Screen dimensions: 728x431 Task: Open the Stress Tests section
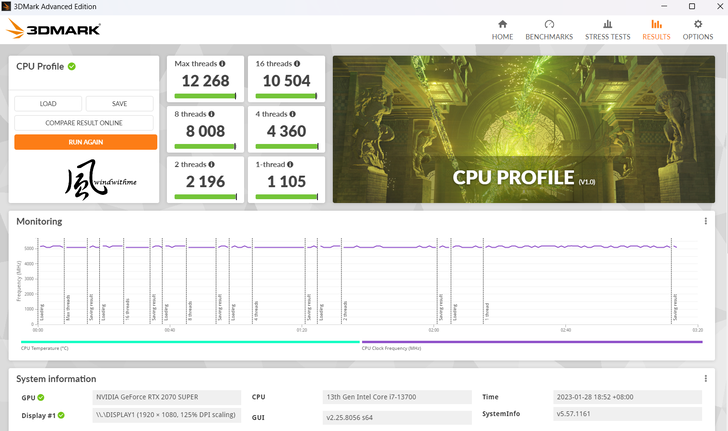[x=607, y=29]
